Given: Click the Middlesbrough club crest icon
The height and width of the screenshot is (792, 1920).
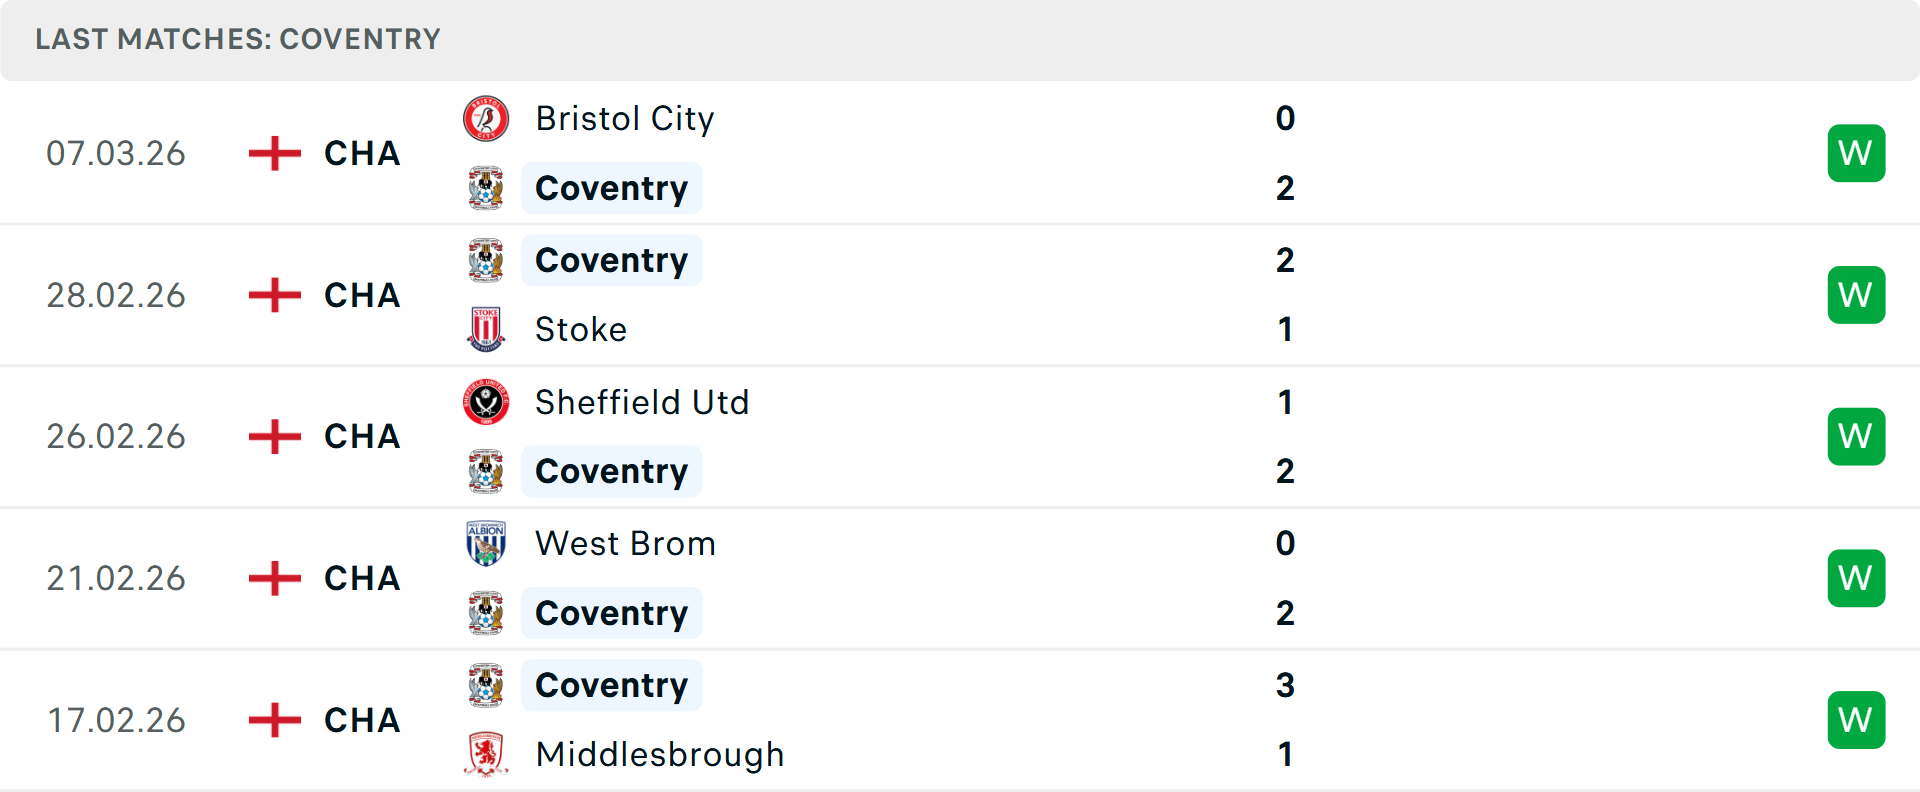Looking at the screenshot, I should (x=486, y=754).
